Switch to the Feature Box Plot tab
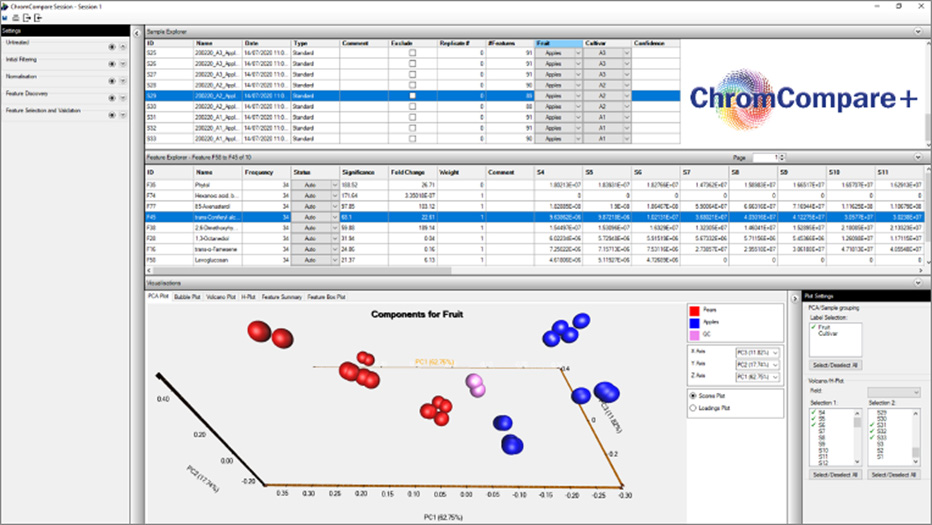Image resolution: width=932 pixels, height=525 pixels. [326, 297]
